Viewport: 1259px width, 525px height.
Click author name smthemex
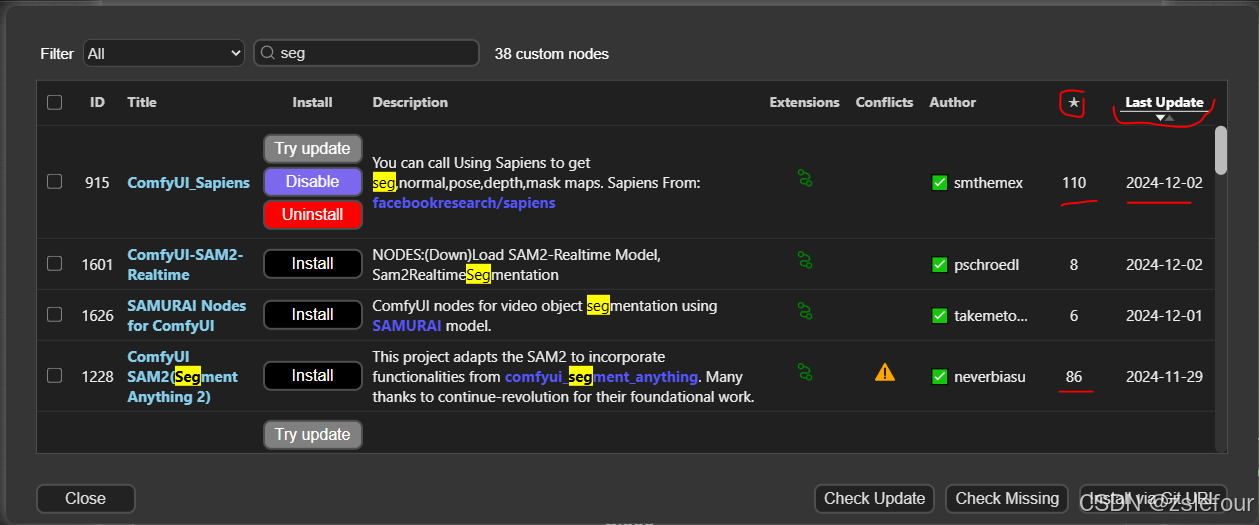point(988,183)
